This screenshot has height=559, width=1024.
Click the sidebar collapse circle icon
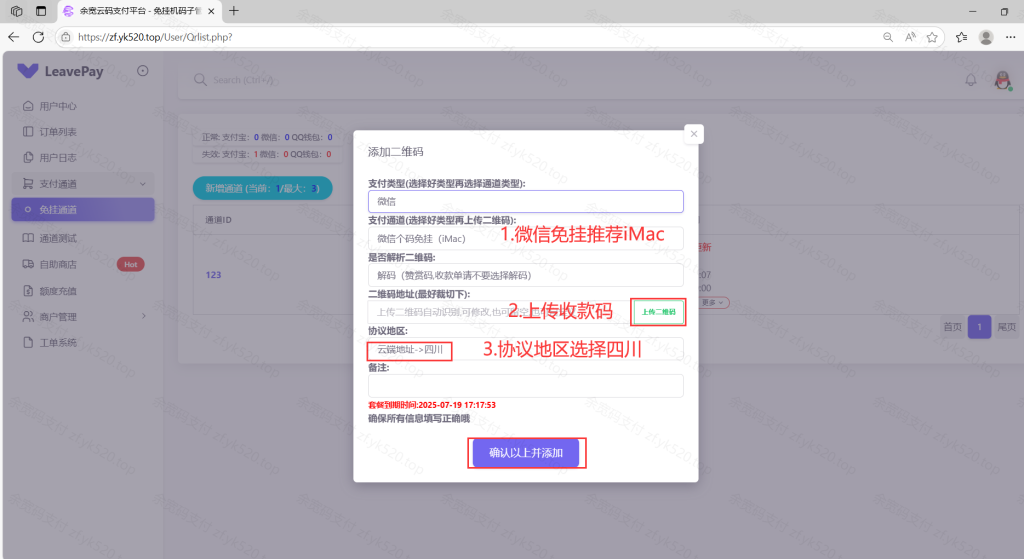tap(142, 71)
